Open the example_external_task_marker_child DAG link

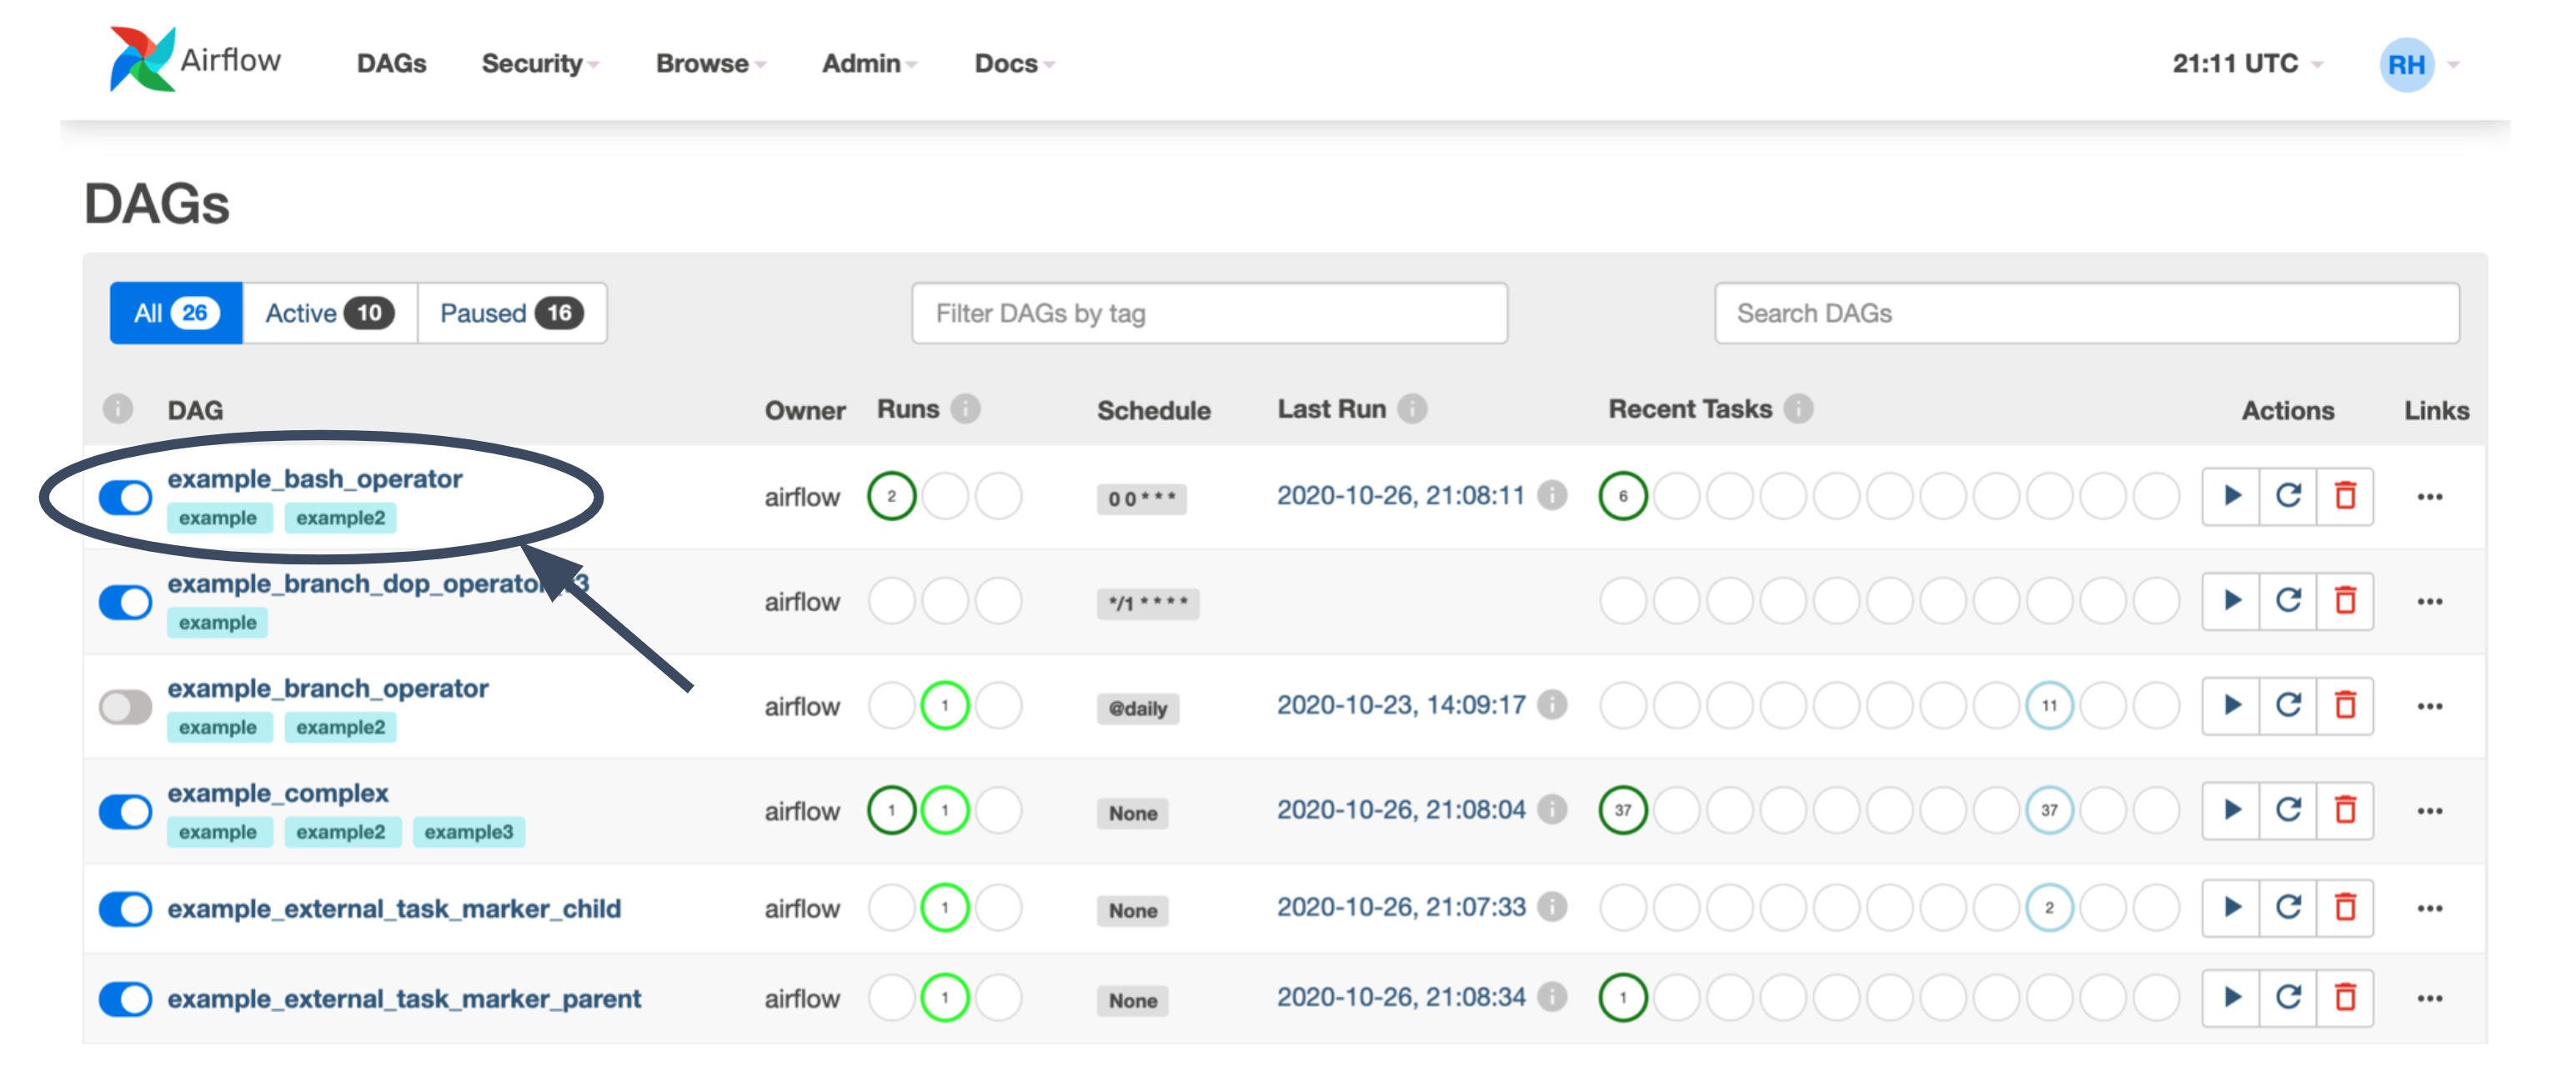pyautogui.click(x=394, y=909)
